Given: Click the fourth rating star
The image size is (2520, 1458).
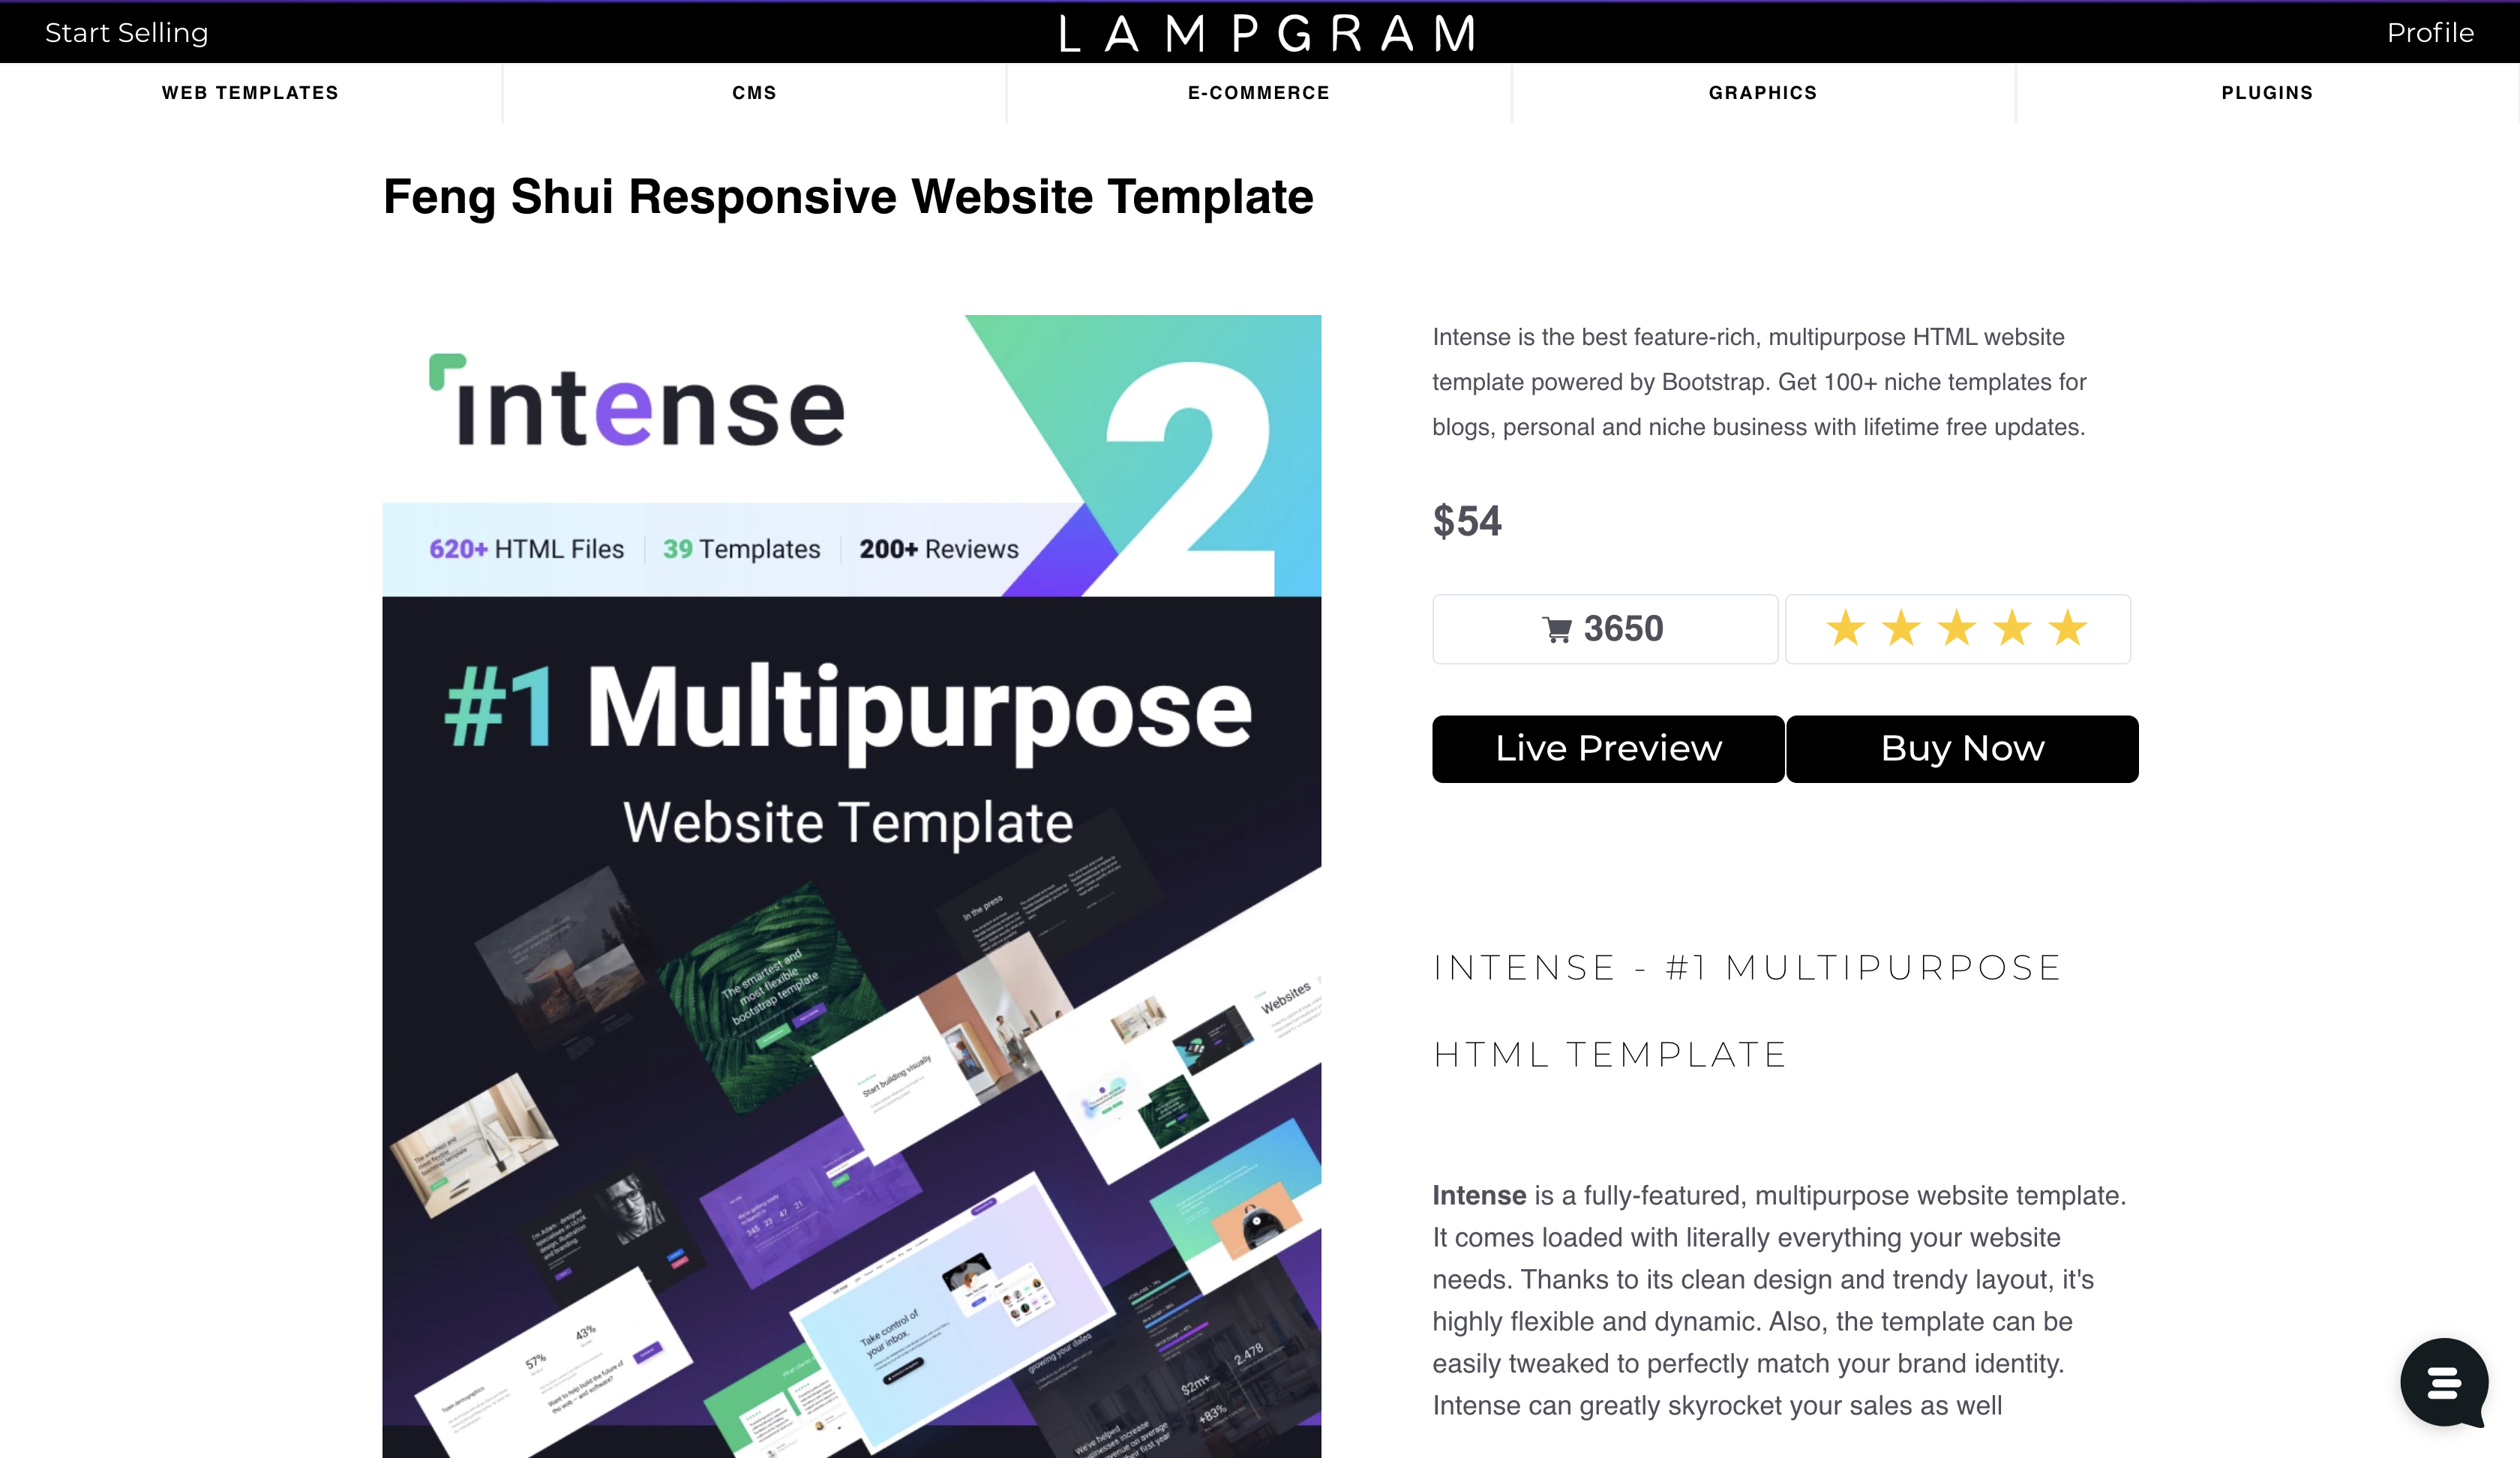Looking at the screenshot, I should [x=2012, y=629].
